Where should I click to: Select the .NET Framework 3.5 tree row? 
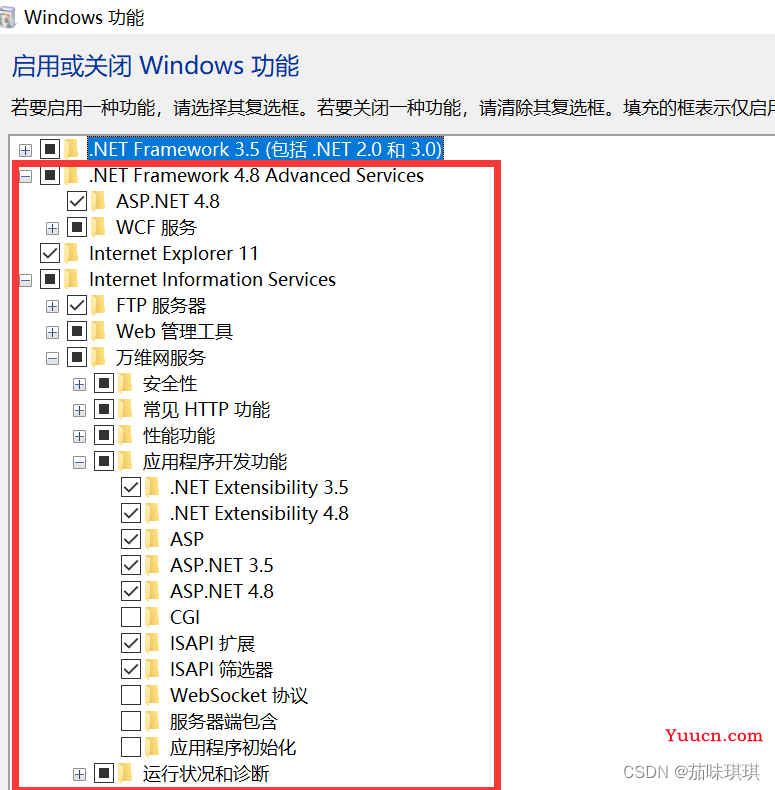tap(265, 149)
